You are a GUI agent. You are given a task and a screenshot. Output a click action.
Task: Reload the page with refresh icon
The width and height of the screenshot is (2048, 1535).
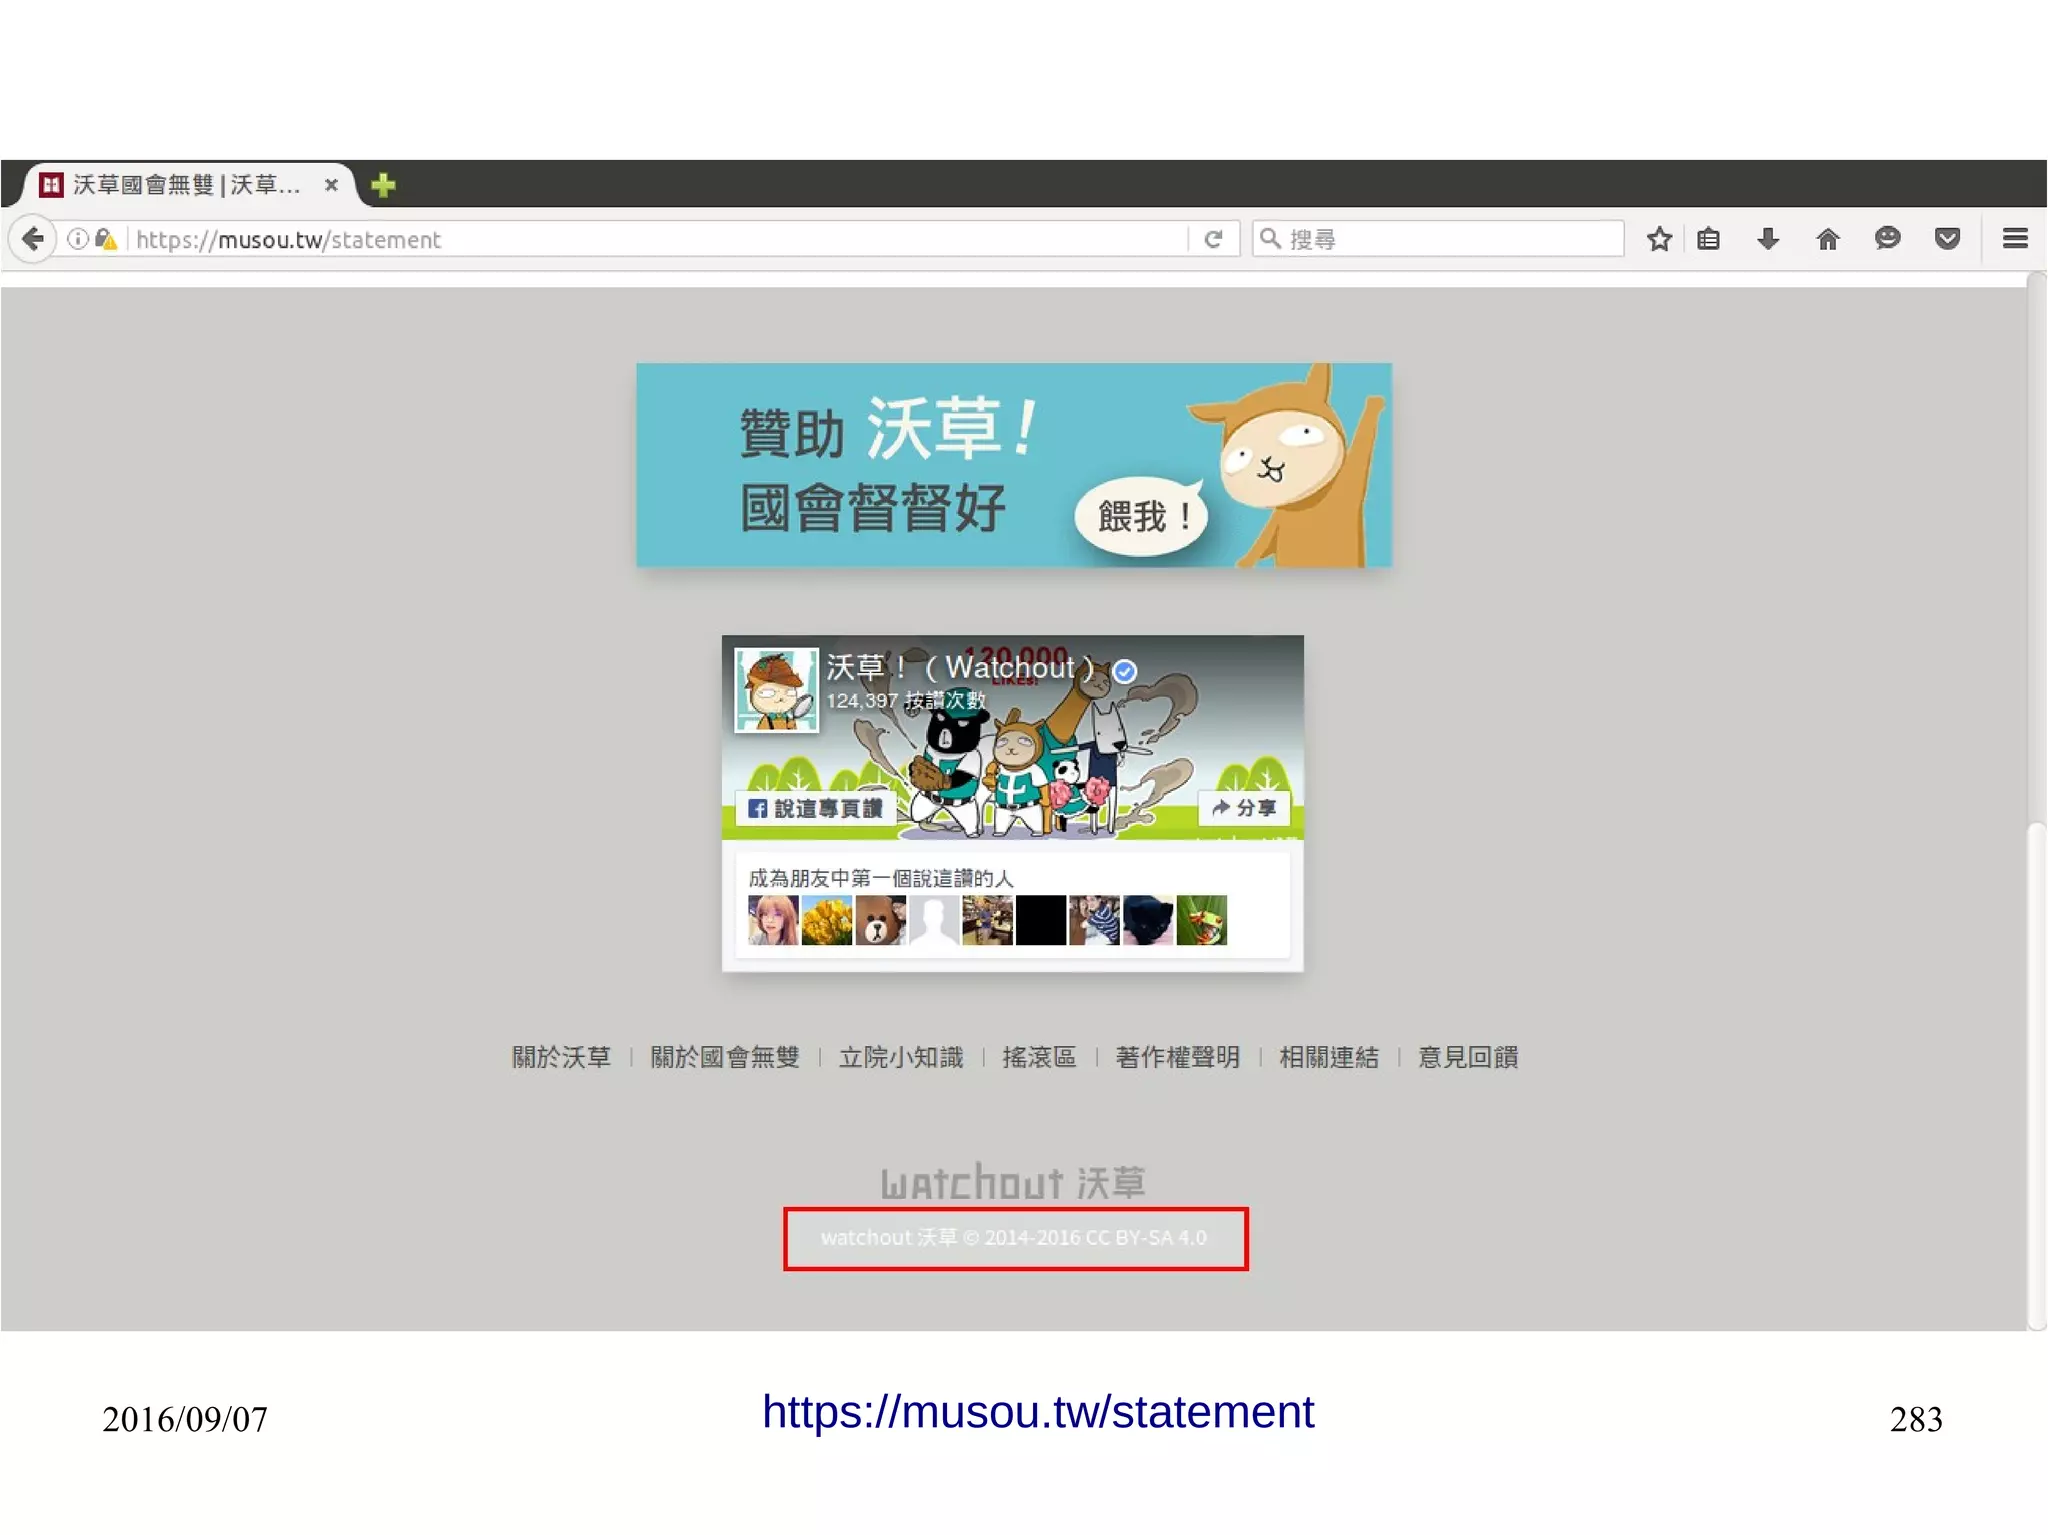coord(1213,239)
